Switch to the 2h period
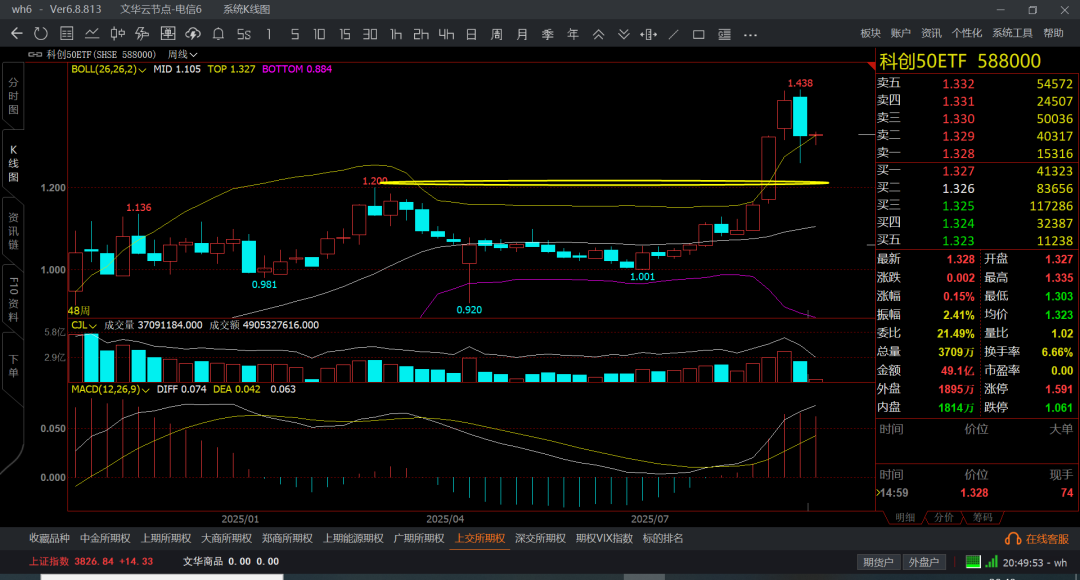Viewport: 1080px width, 580px height. pyautogui.click(x=420, y=34)
